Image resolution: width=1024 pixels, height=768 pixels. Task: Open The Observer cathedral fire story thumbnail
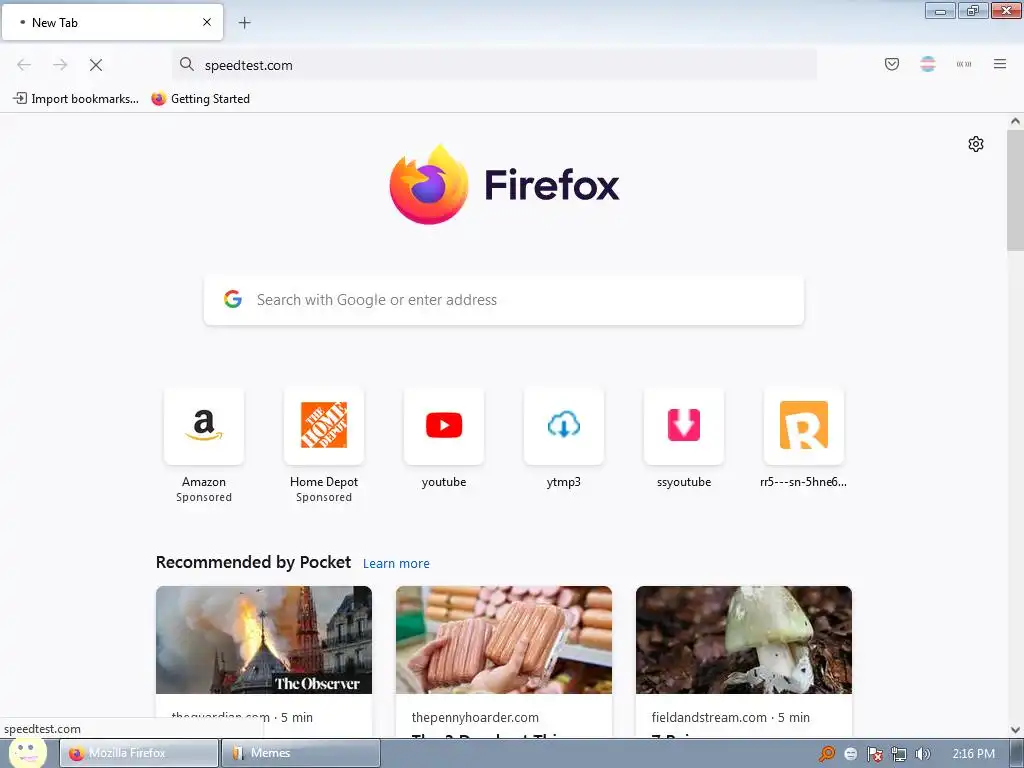coord(264,640)
